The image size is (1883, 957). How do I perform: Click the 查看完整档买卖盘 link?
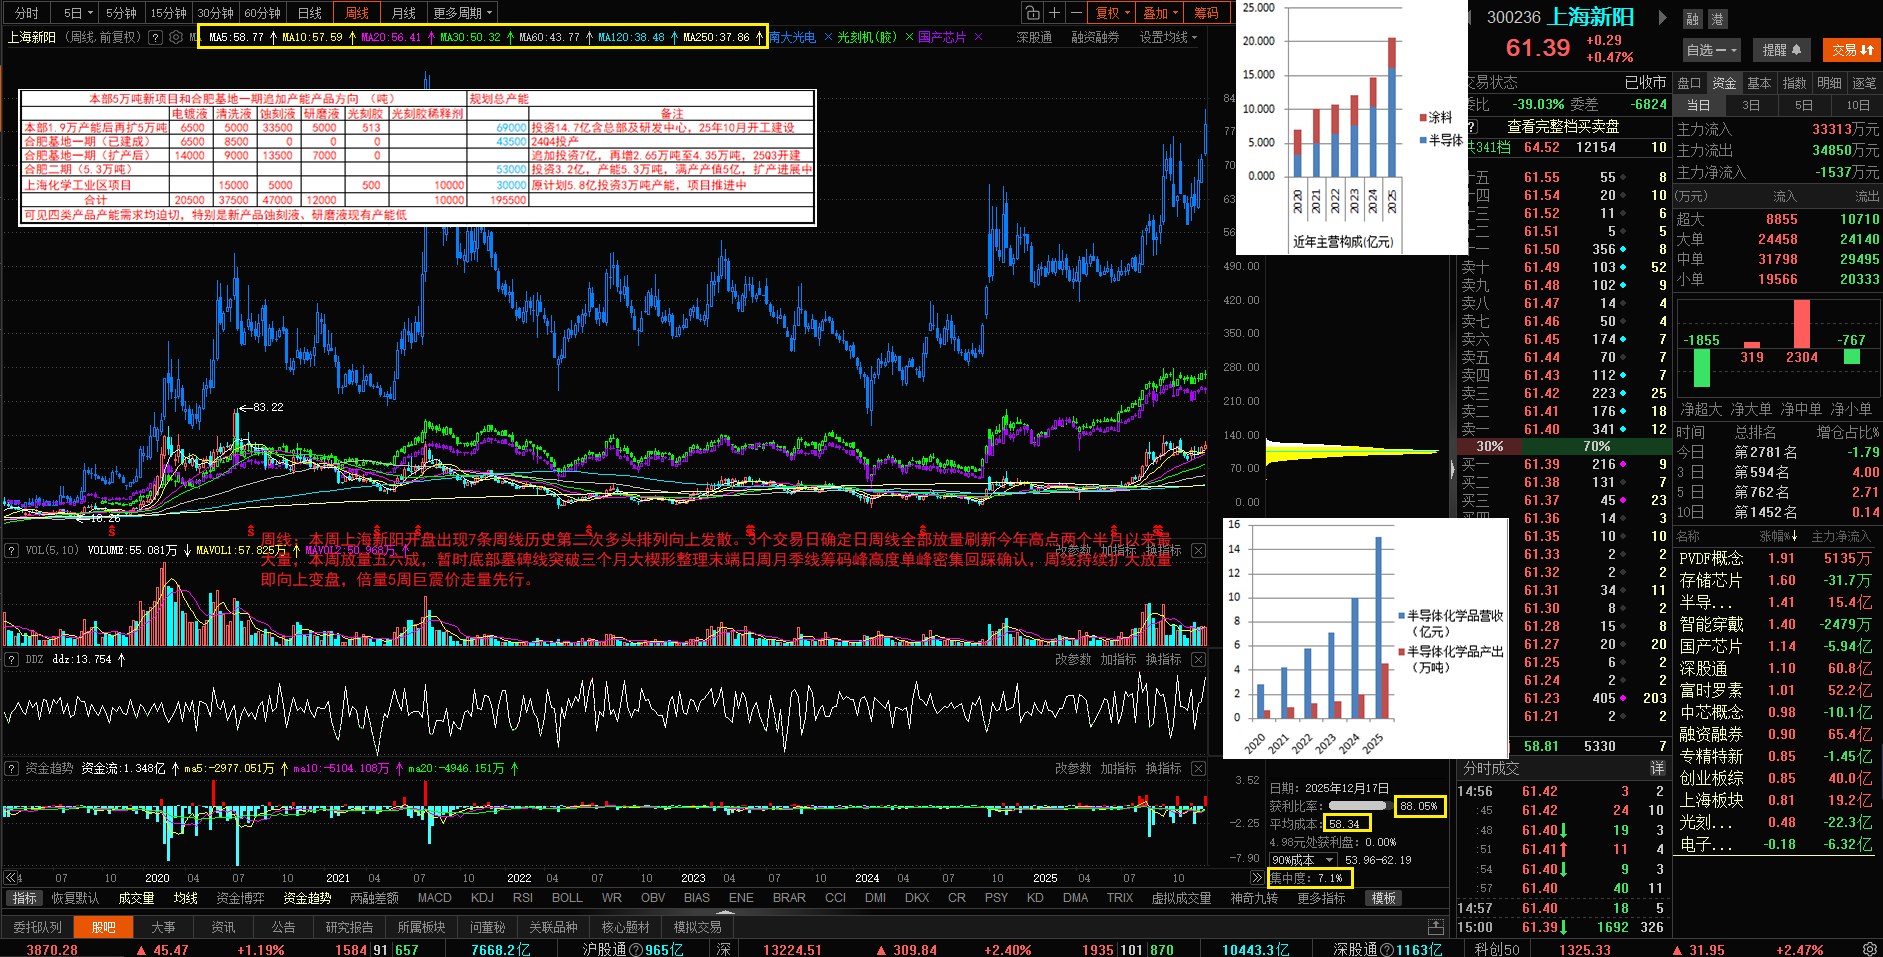(x=1562, y=126)
